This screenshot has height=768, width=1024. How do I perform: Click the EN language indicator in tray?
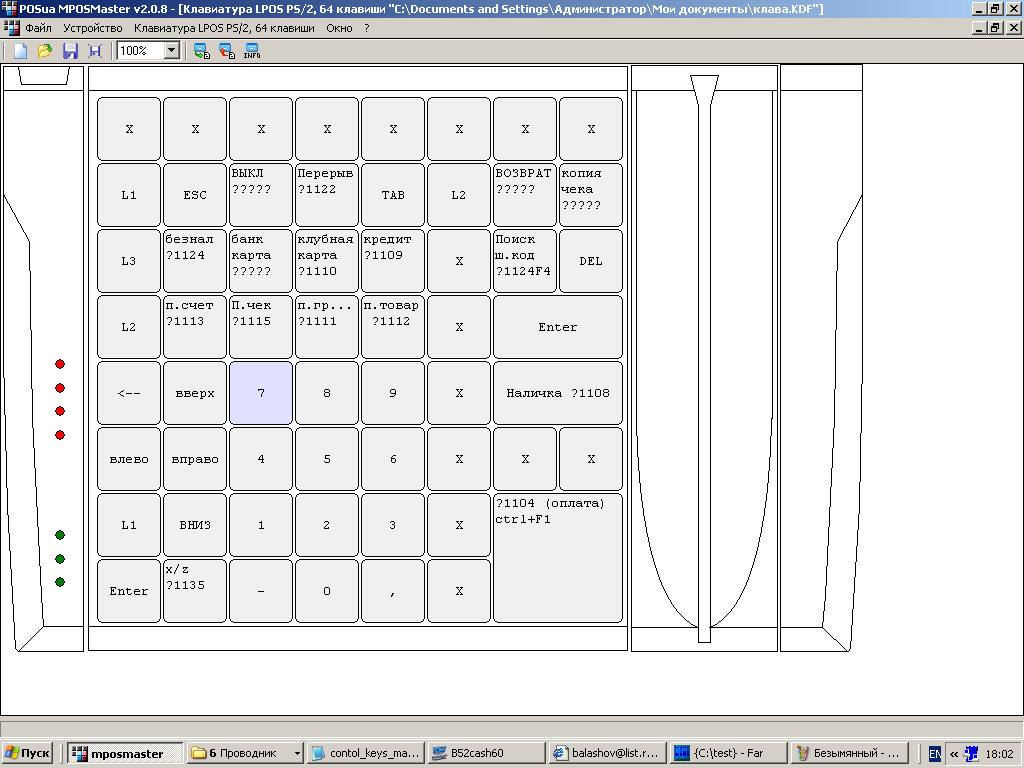[x=934, y=753]
